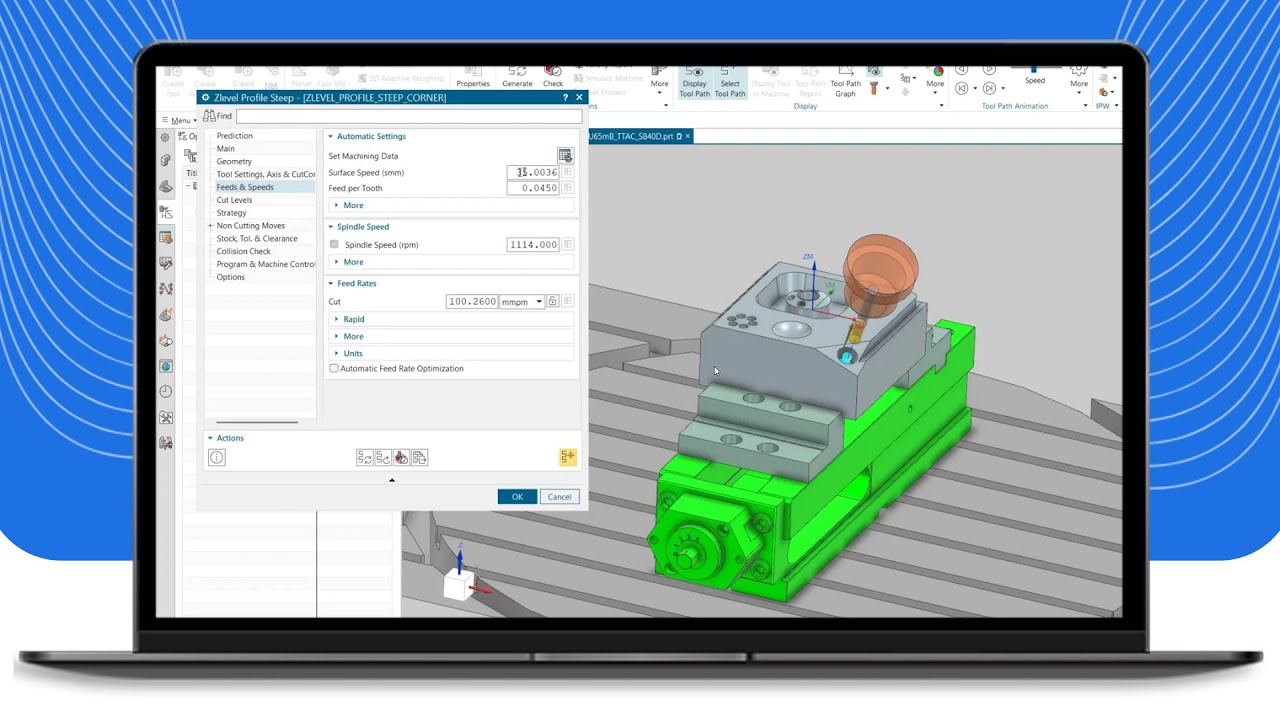1280x720 pixels.
Task: Adjust the animation Speed slider
Action: 1034,69
